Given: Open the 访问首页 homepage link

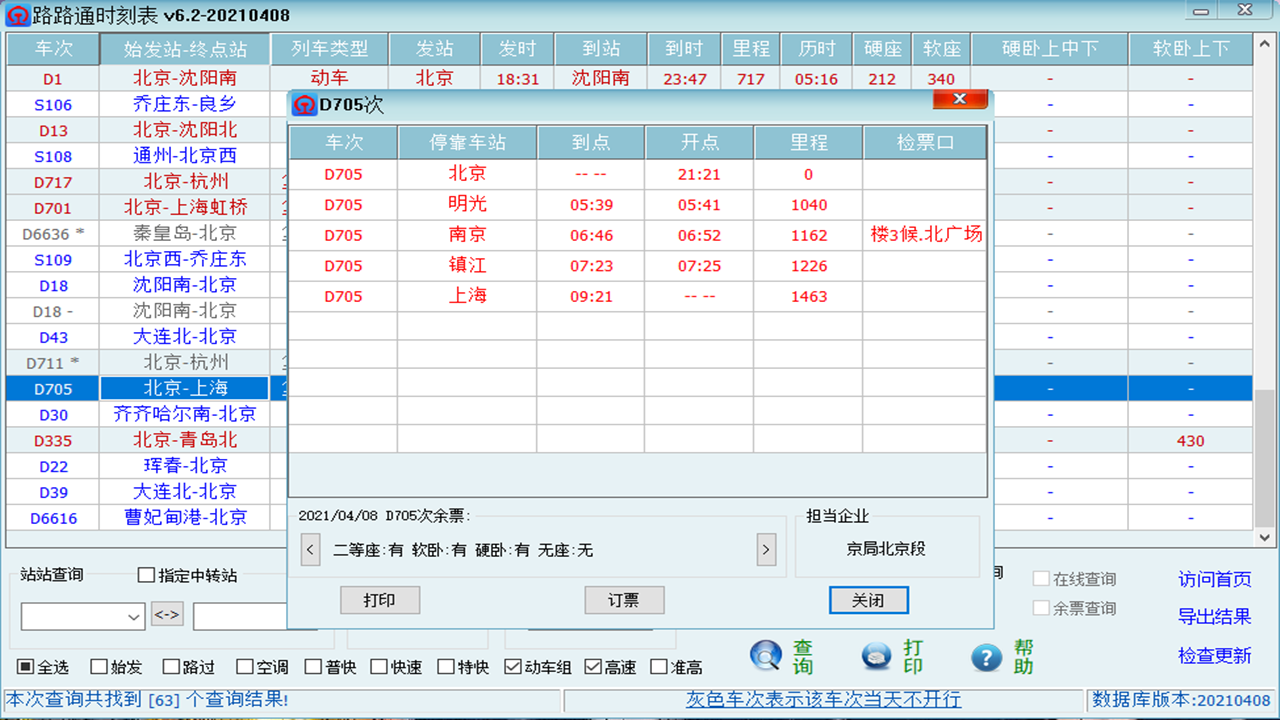Looking at the screenshot, I should (1213, 579).
